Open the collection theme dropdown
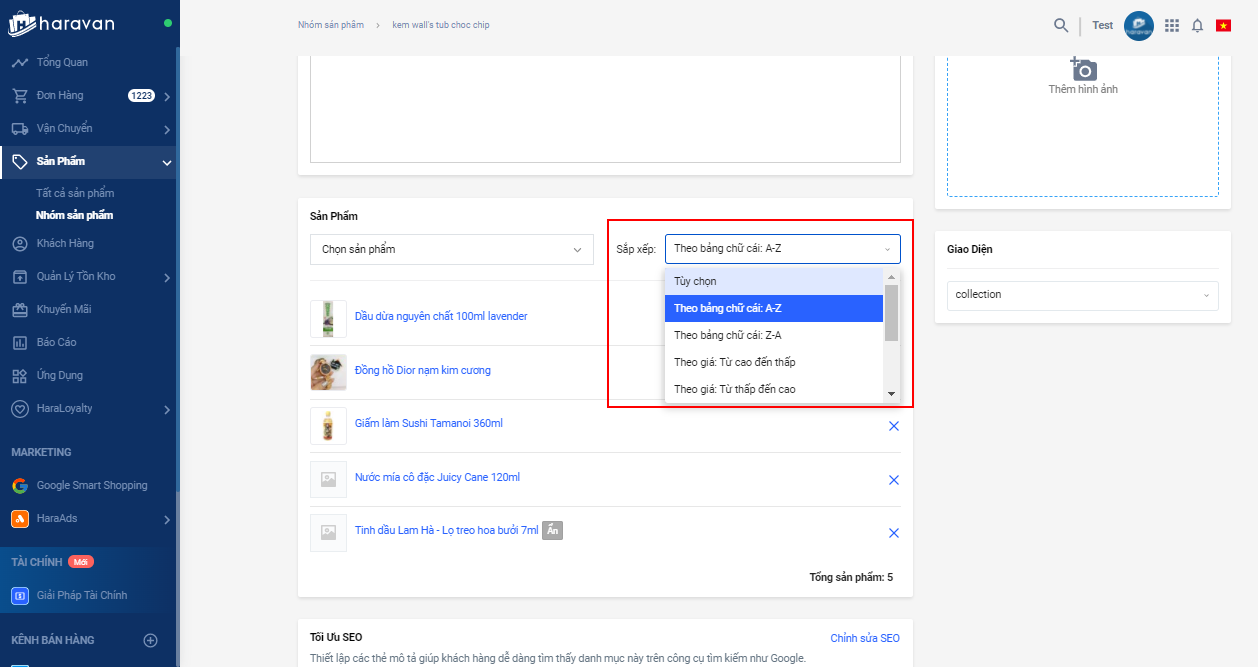This screenshot has height=667, width=1258. pos(1082,295)
